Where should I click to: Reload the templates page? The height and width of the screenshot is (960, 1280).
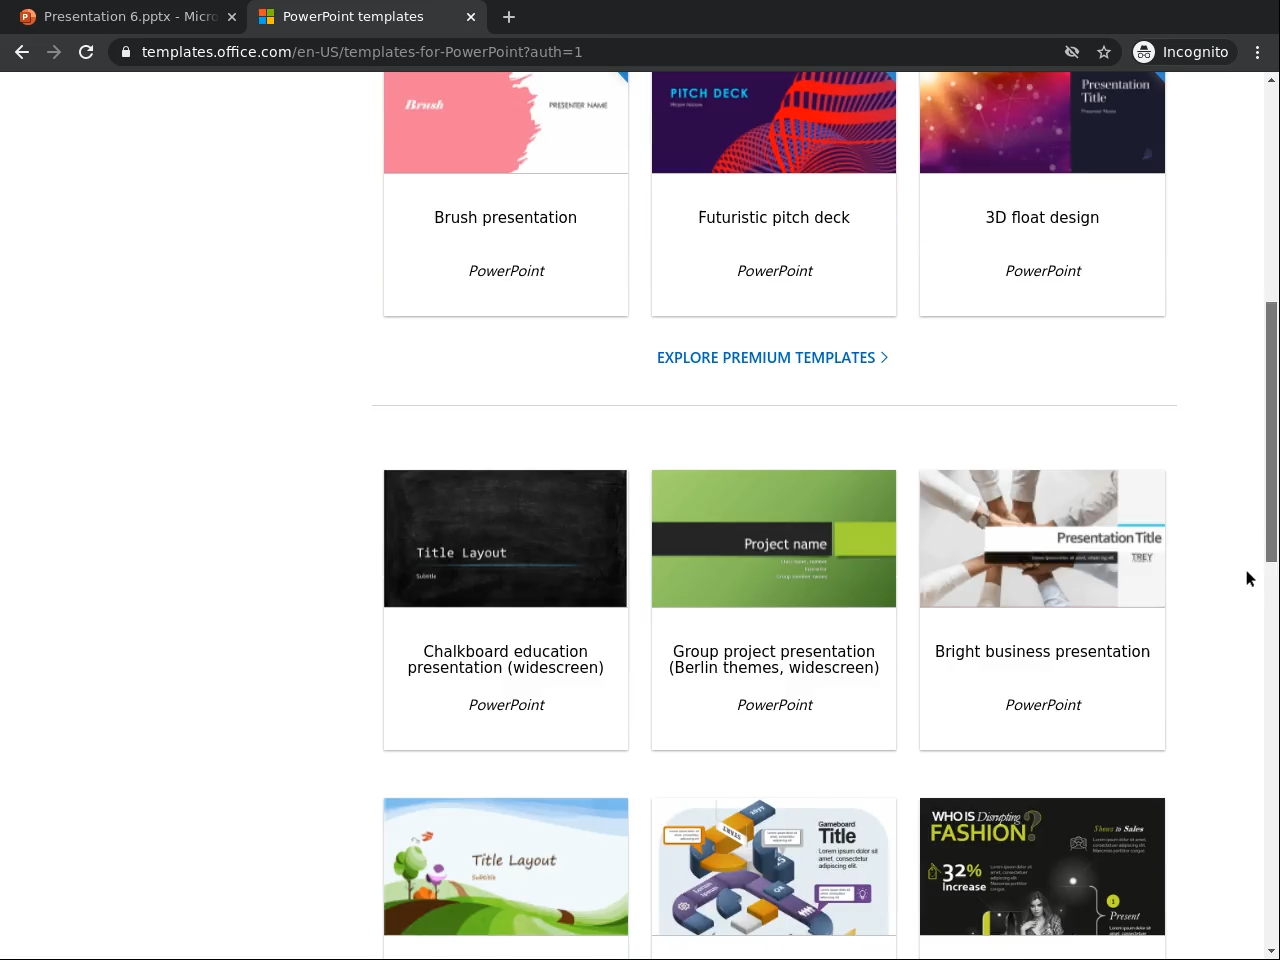86,52
